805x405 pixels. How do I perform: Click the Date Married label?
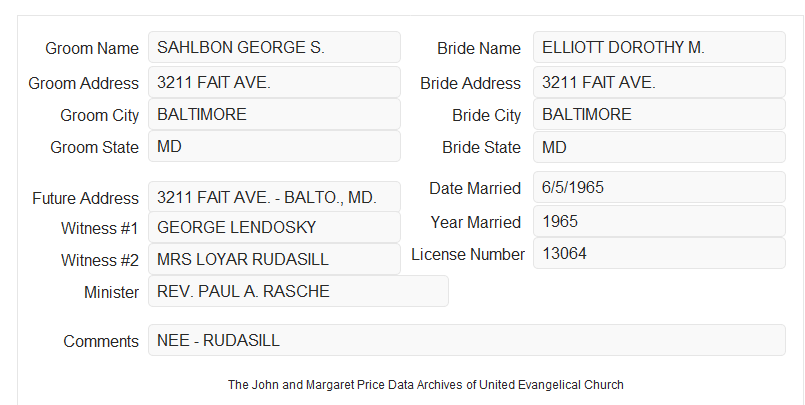[x=475, y=188]
